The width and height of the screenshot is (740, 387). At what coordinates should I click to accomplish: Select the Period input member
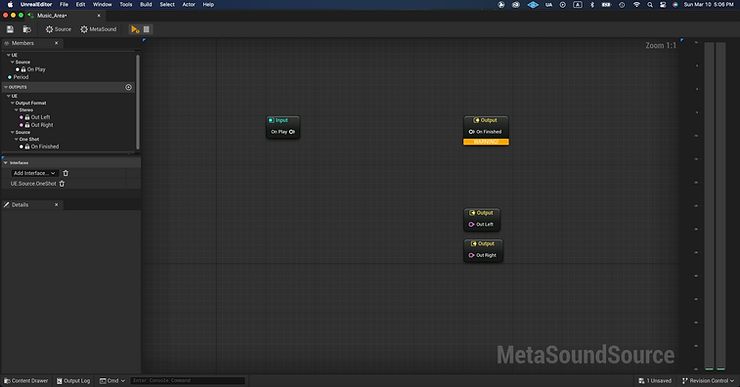point(21,77)
